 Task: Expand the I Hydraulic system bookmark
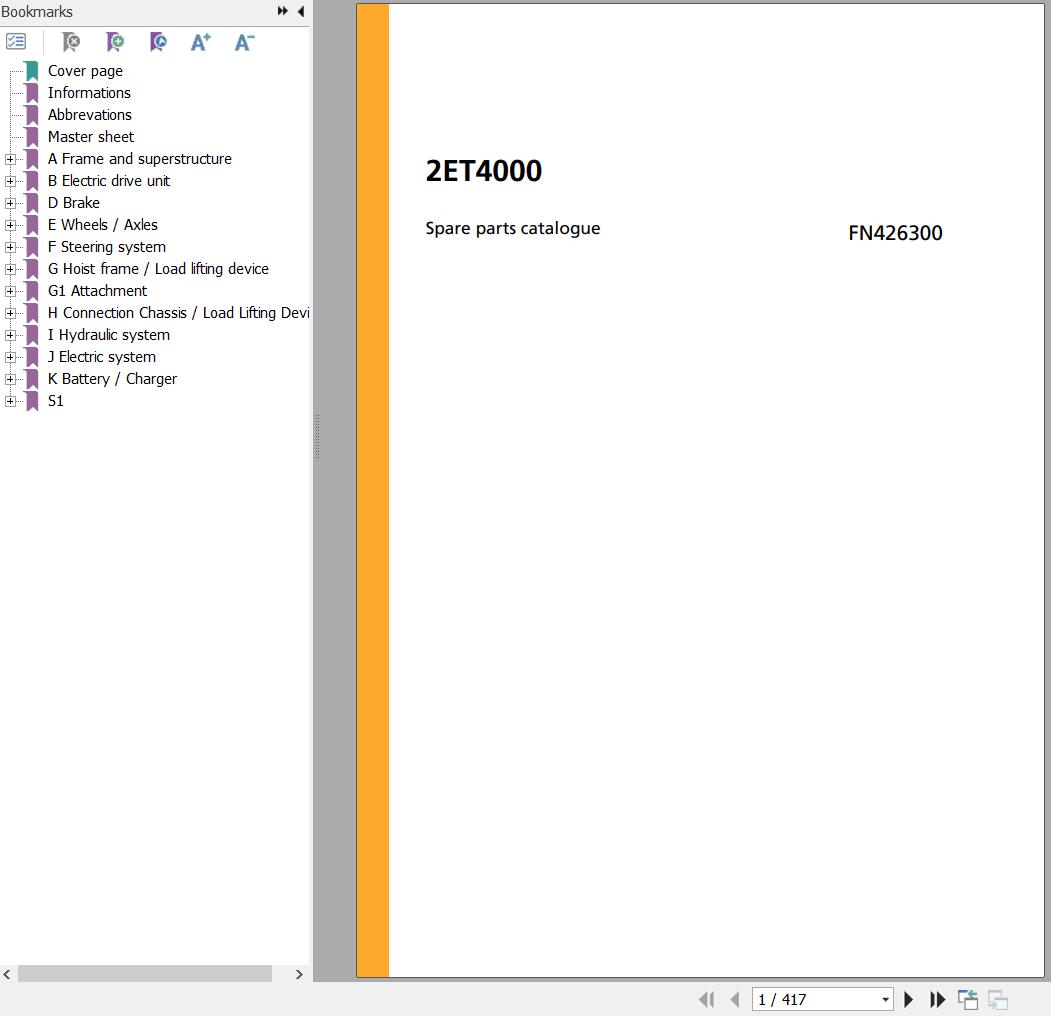click(x=10, y=335)
